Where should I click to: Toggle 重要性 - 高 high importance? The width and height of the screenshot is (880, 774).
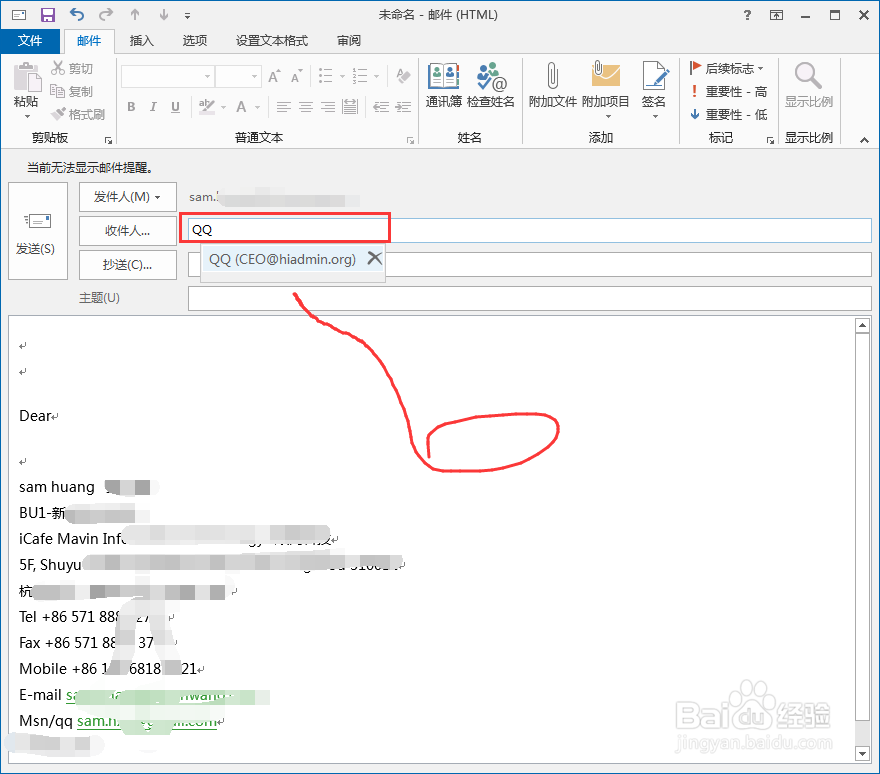[x=728, y=91]
